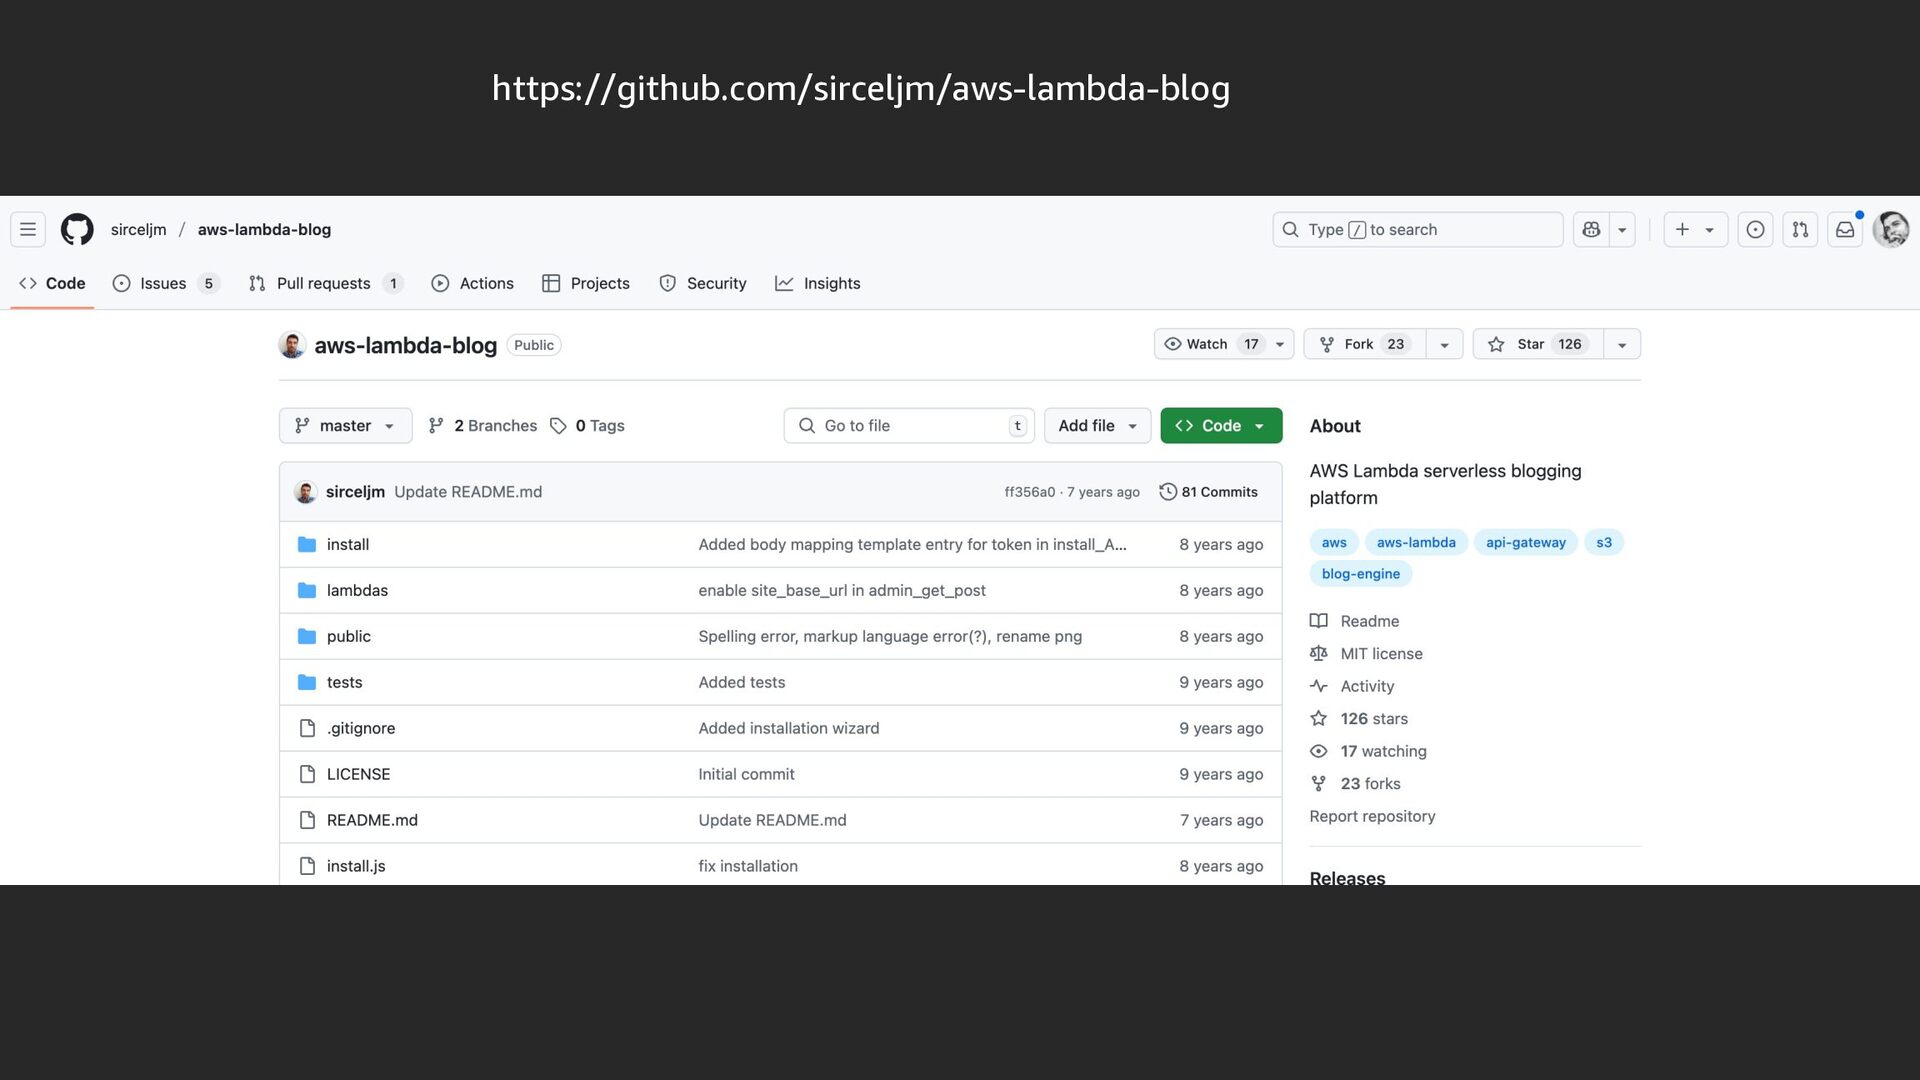Open the lambdas folder
1920x1080 pixels.
pyautogui.click(x=357, y=590)
